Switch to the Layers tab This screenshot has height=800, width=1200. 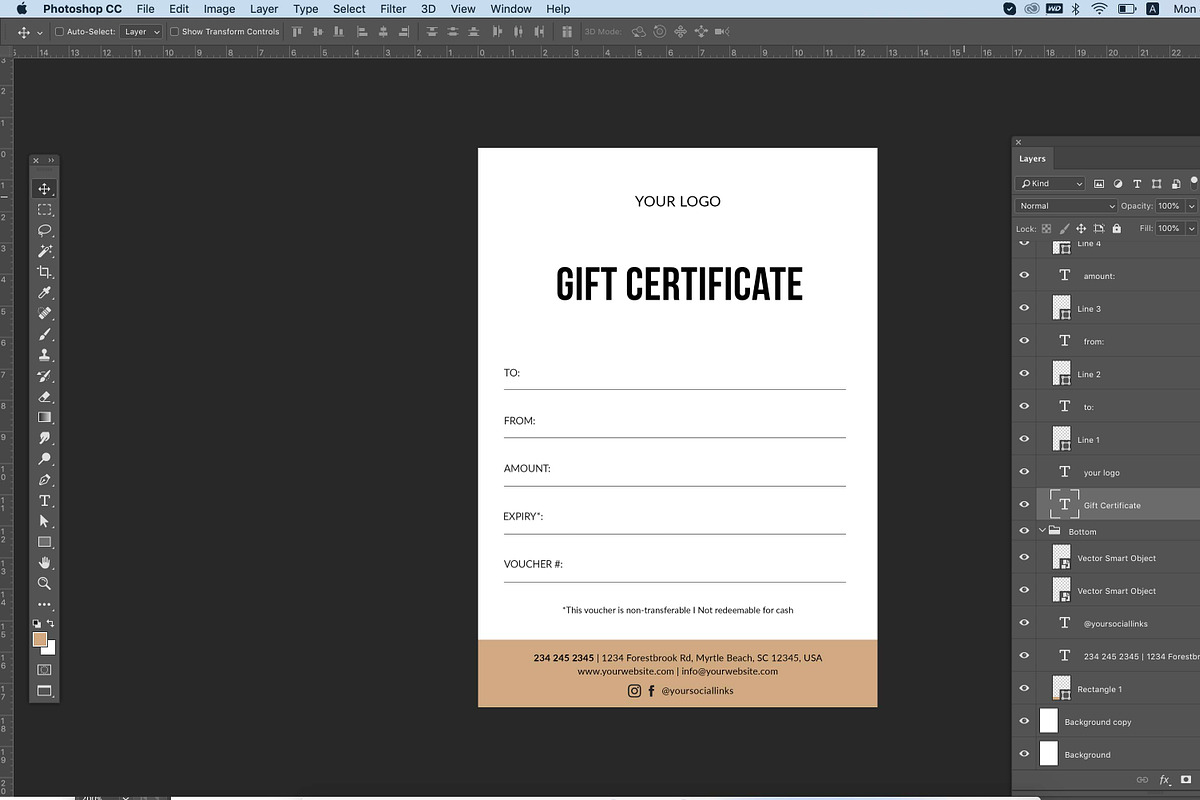click(x=1032, y=159)
